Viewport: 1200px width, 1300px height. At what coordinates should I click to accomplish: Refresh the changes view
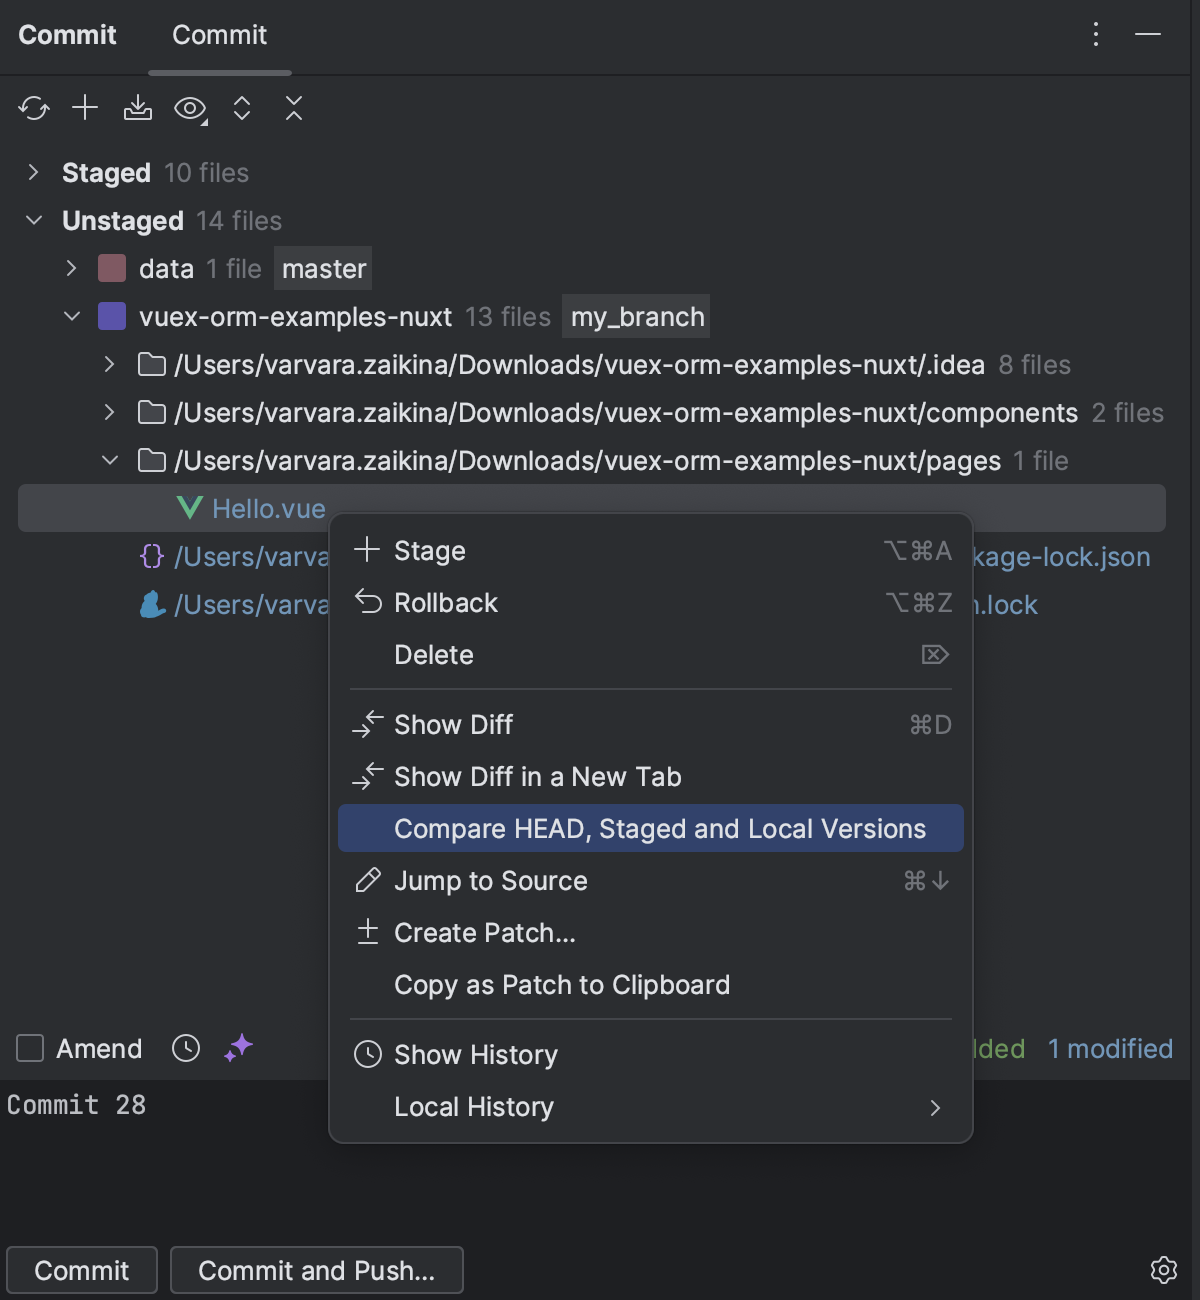click(x=34, y=108)
